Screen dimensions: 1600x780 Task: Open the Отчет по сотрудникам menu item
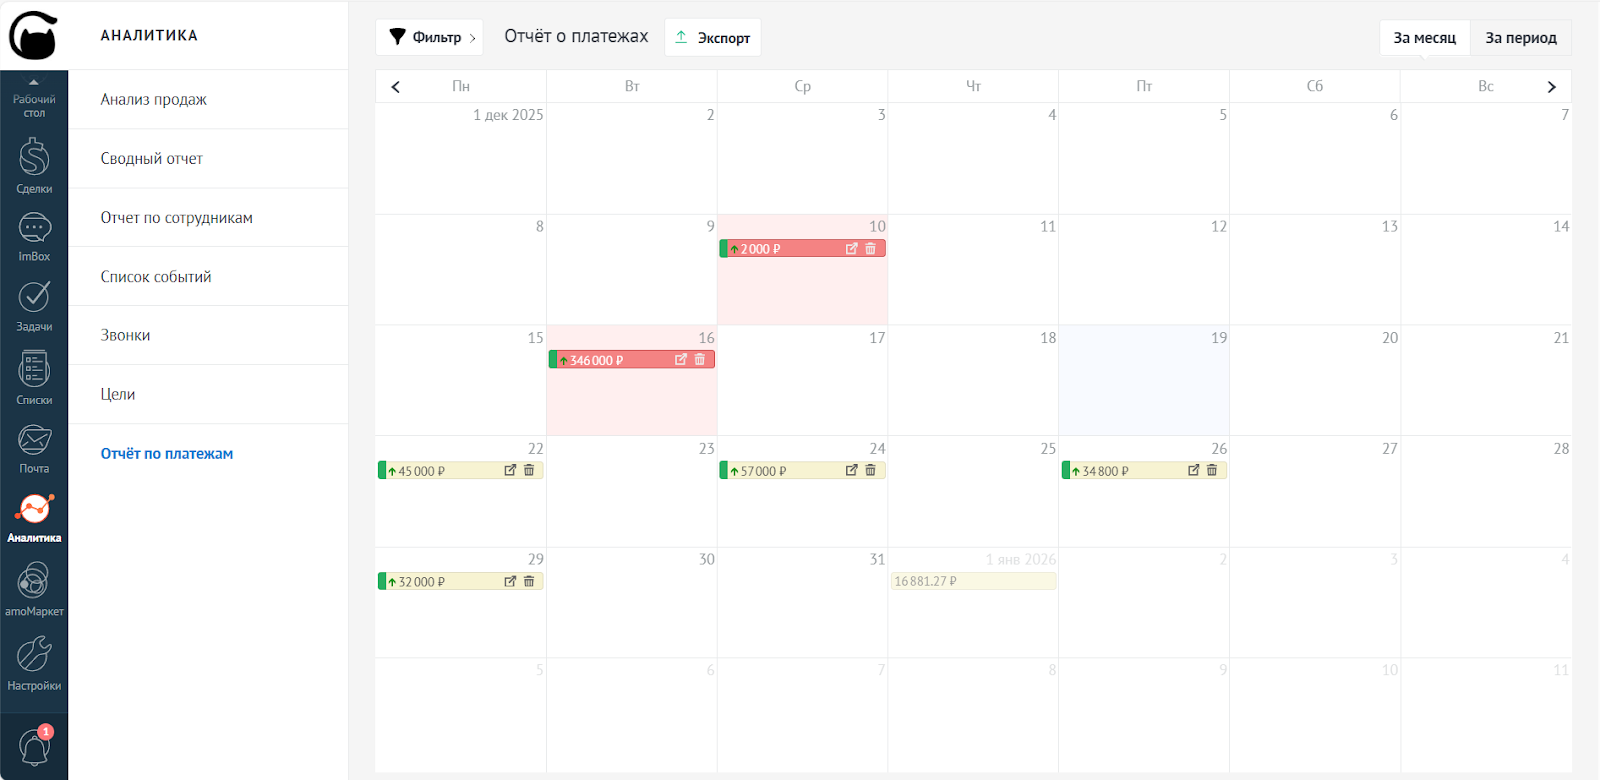(177, 218)
